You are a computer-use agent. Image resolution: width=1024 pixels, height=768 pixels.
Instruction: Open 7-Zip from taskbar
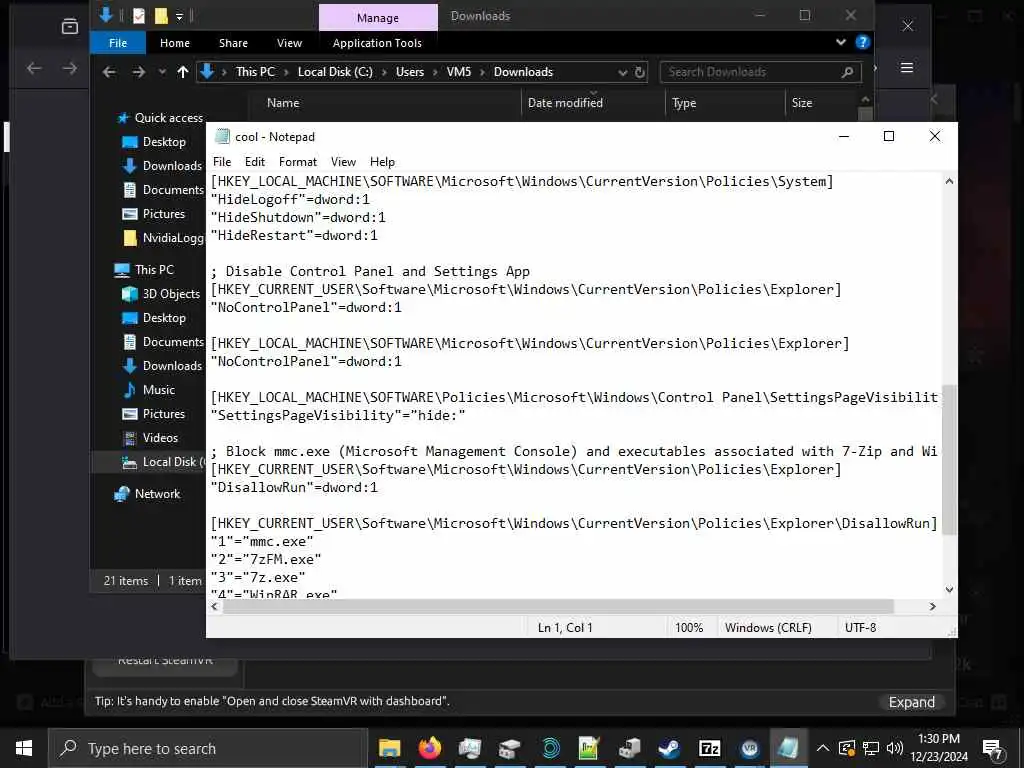[709, 748]
